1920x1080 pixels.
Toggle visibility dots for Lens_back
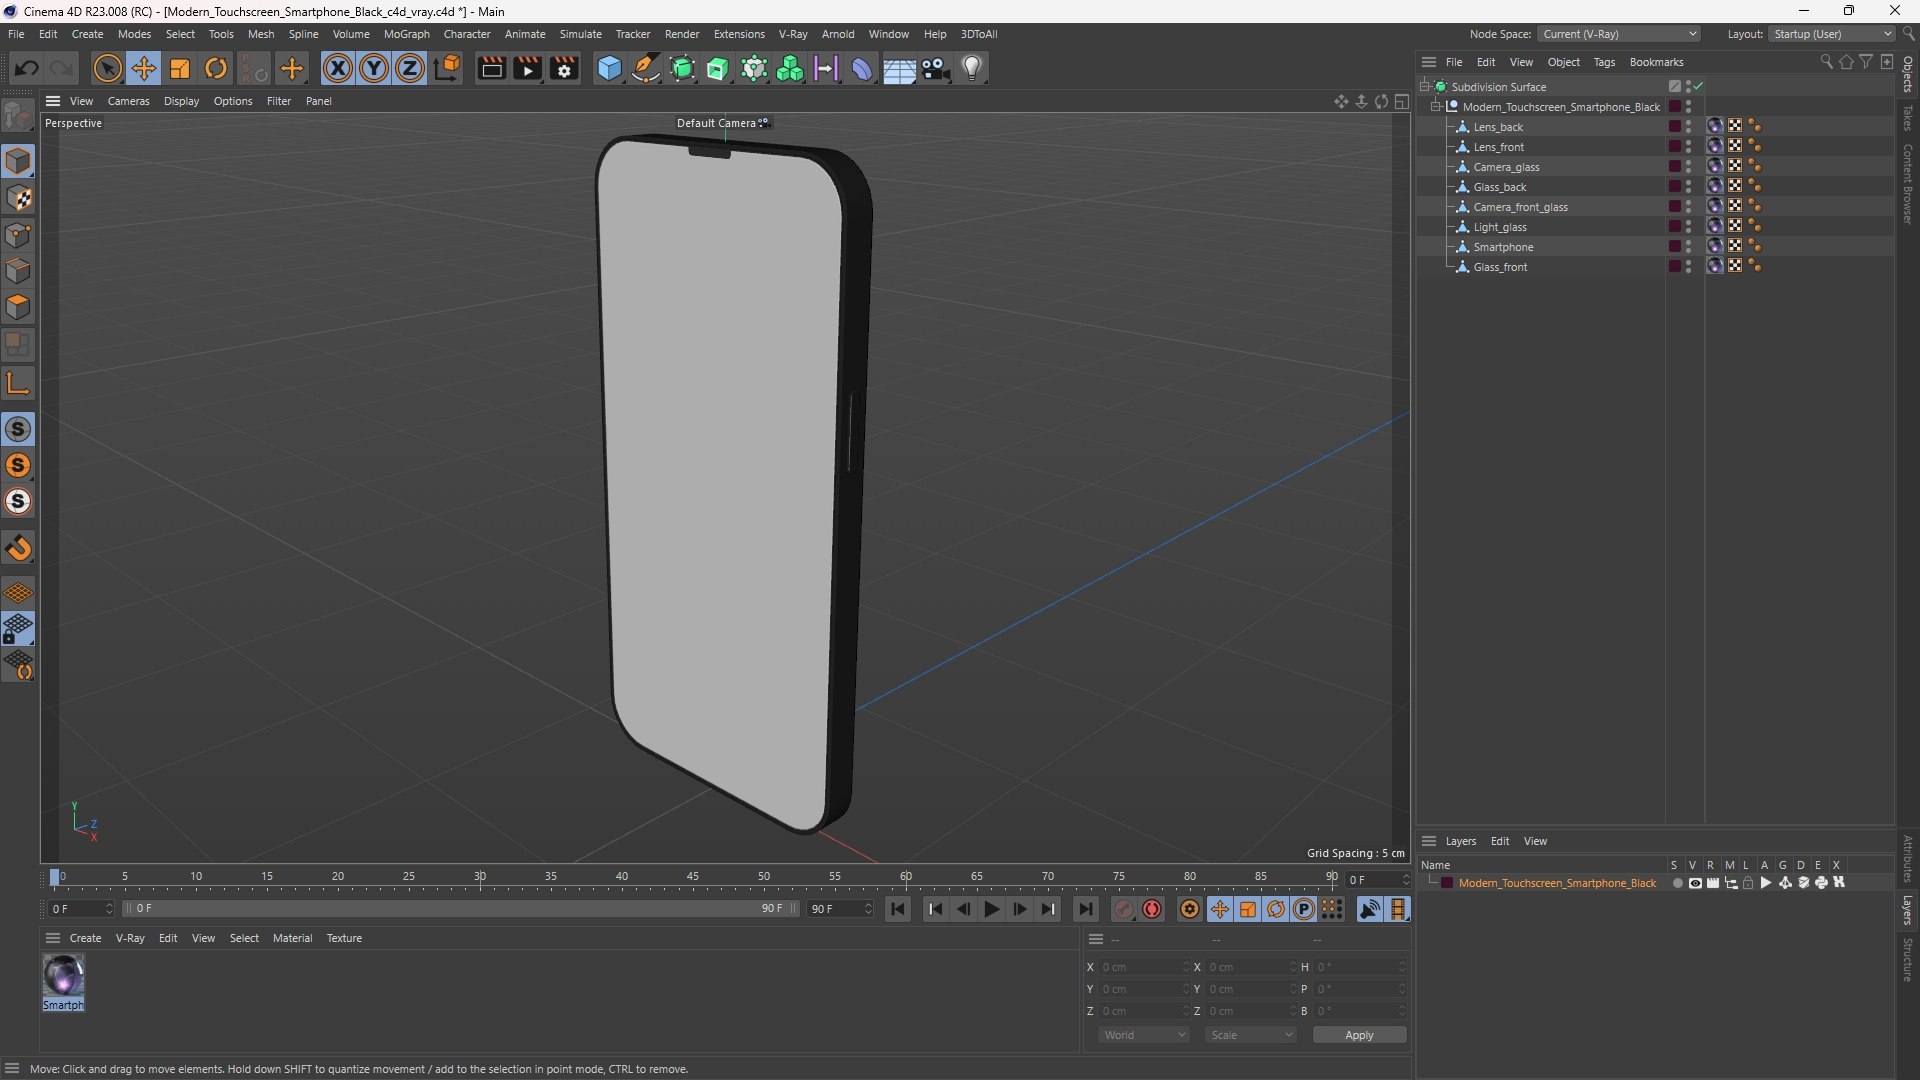(x=1689, y=127)
